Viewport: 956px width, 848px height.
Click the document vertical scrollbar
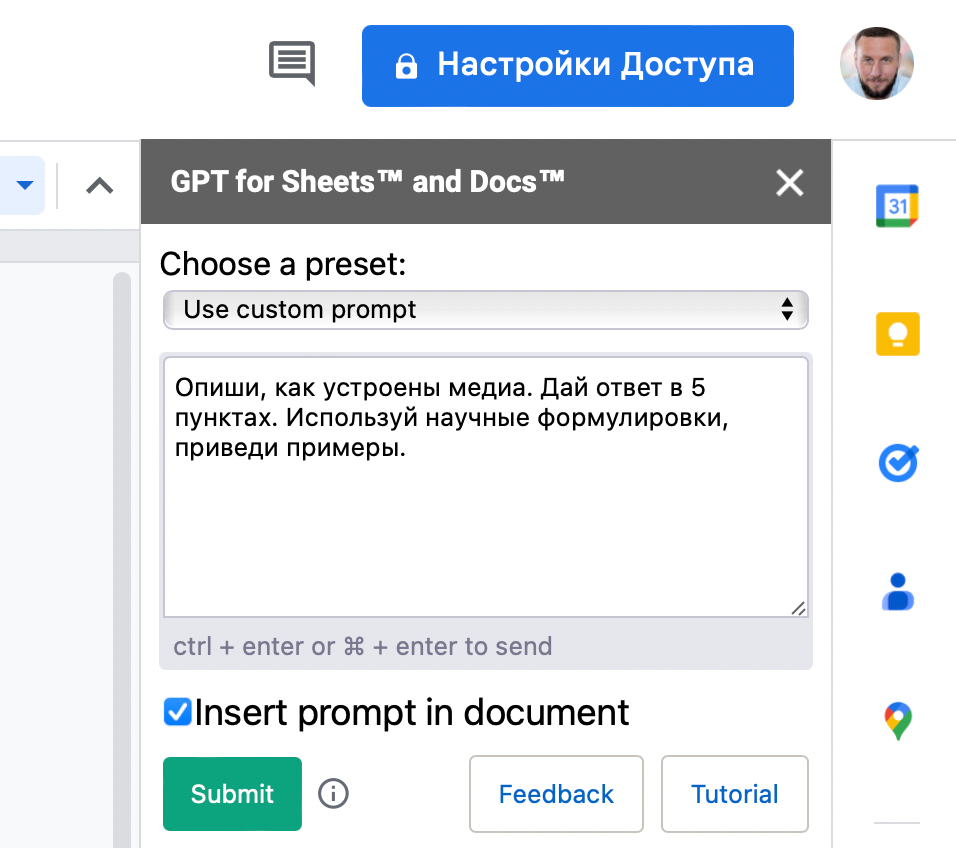click(122, 560)
